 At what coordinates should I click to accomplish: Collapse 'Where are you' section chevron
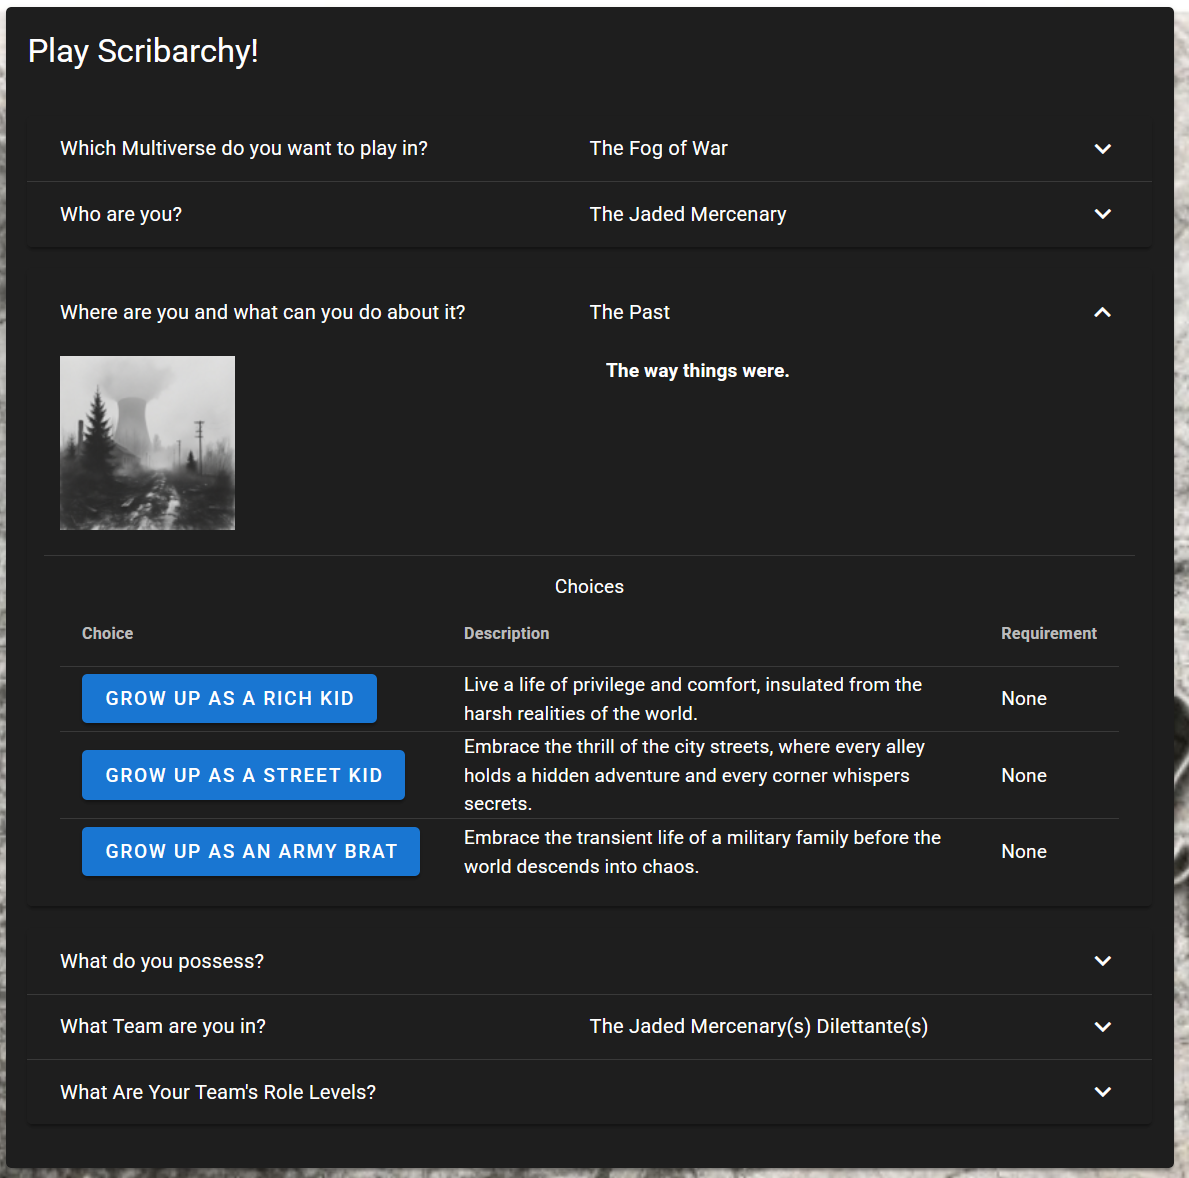tap(1102, 312)
